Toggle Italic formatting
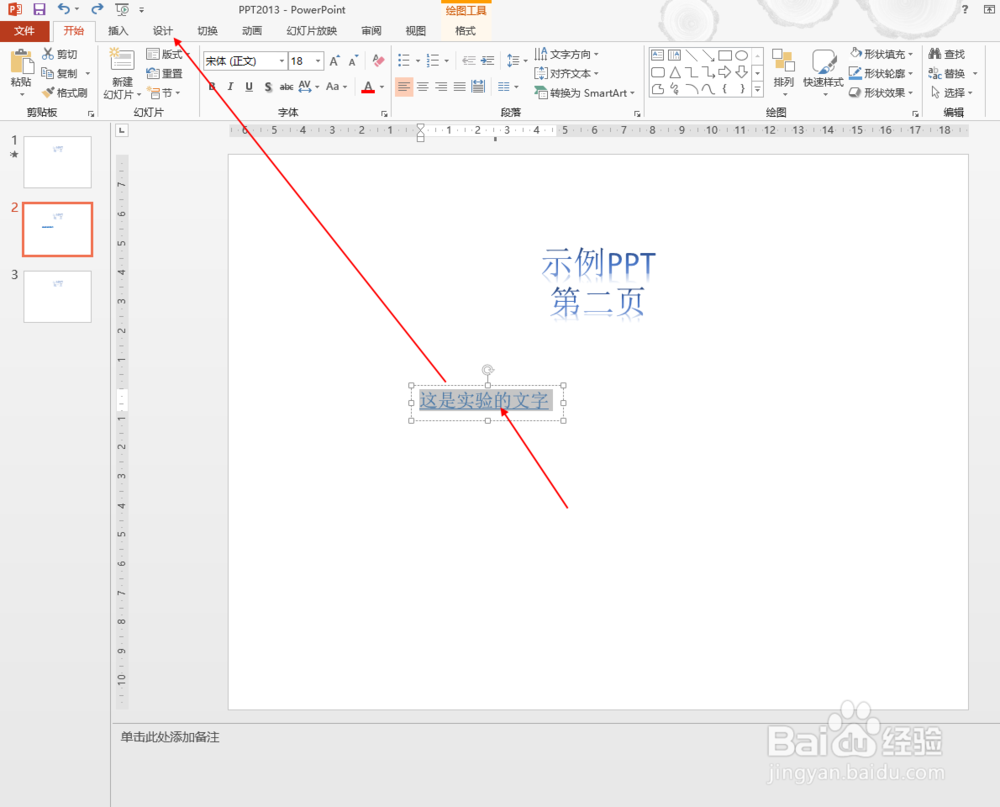 pyautogui.click(x=230, y=87)
